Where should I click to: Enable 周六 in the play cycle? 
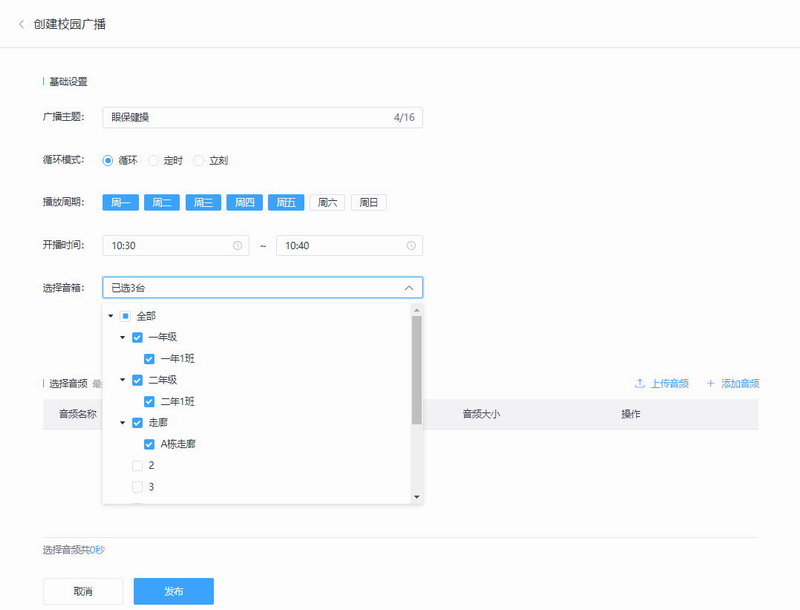(327, 203)
